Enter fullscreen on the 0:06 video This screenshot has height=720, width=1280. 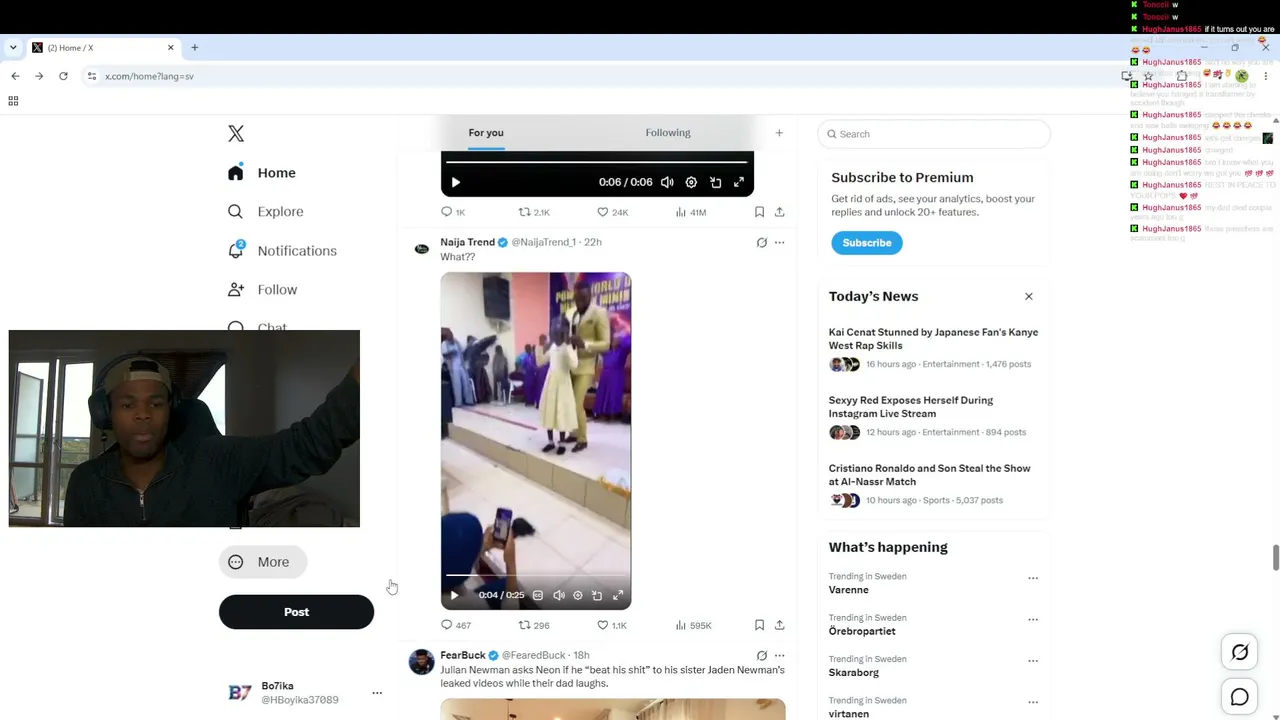(x=739, y=182)
